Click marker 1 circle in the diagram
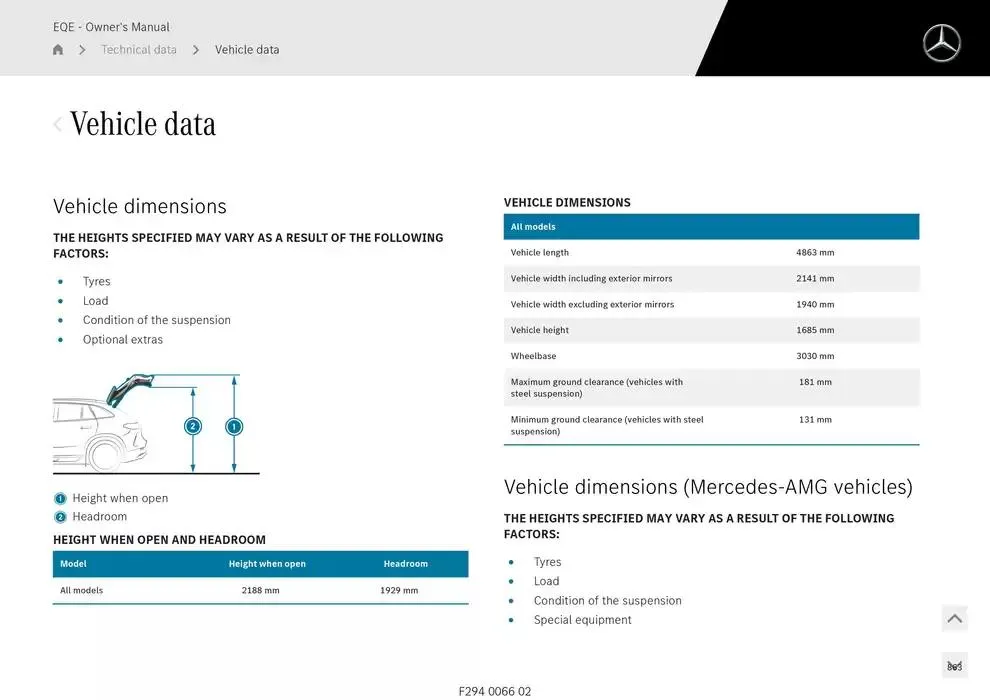990x700 pixels. pos(234,427)
